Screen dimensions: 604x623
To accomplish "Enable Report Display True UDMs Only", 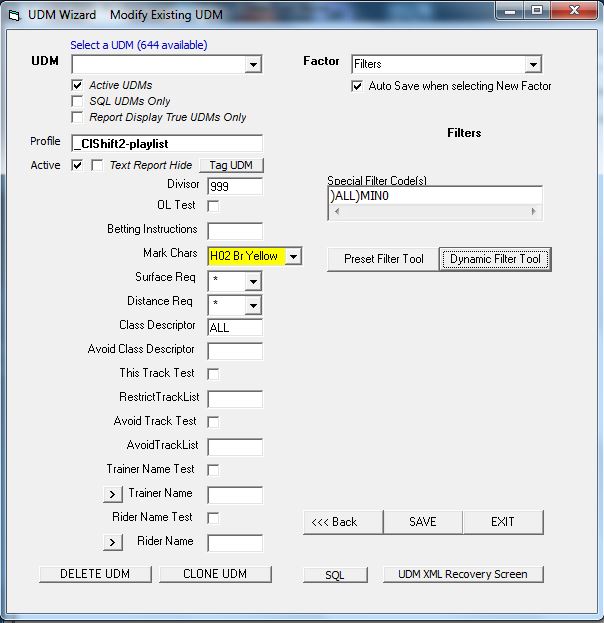I will [x=77, y=117].
